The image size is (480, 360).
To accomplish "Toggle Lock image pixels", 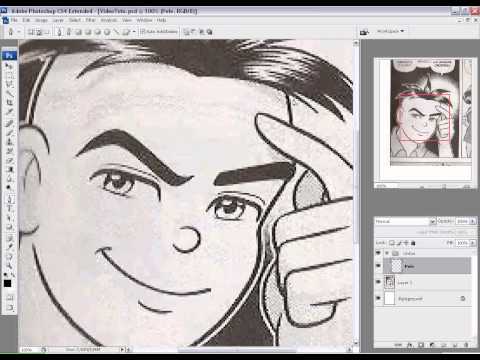I will pos(399,243).
